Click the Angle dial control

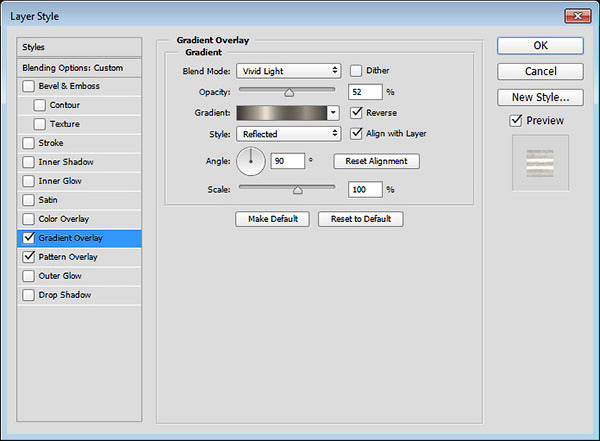[x=251, y=162]
